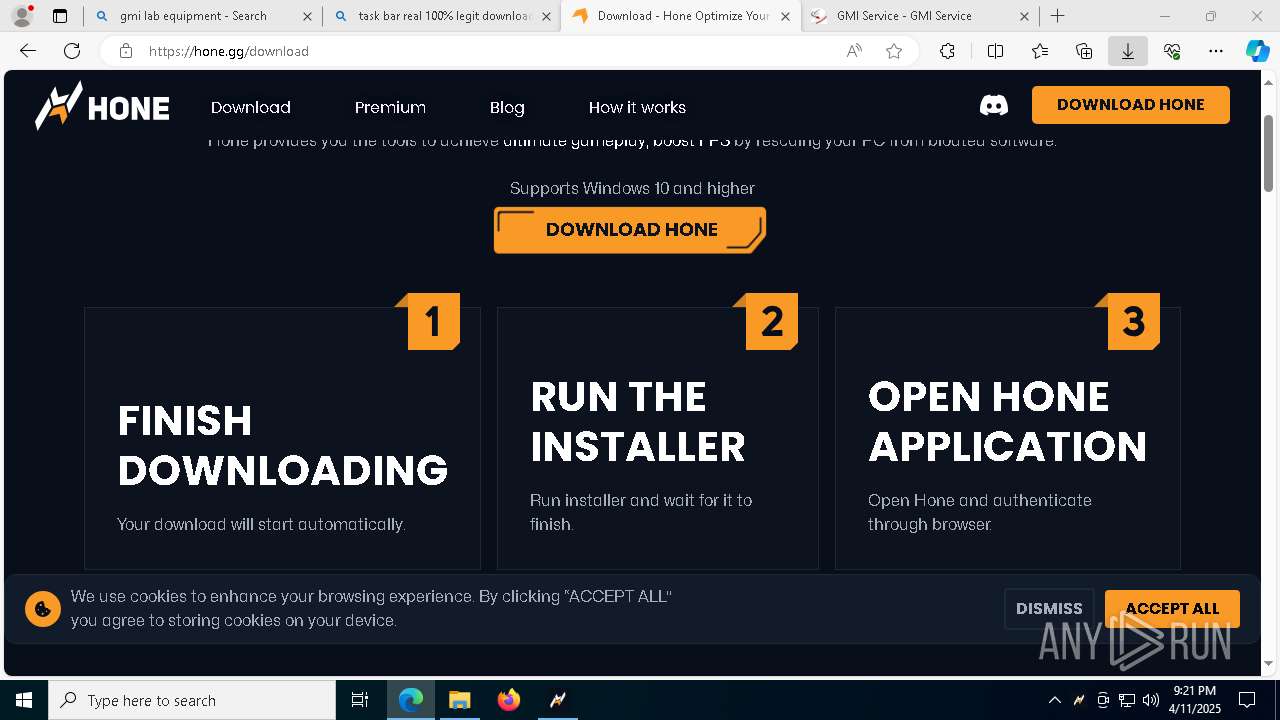Click the Hone logo in site header
The image size is (1280, 720).
[102, 106]
